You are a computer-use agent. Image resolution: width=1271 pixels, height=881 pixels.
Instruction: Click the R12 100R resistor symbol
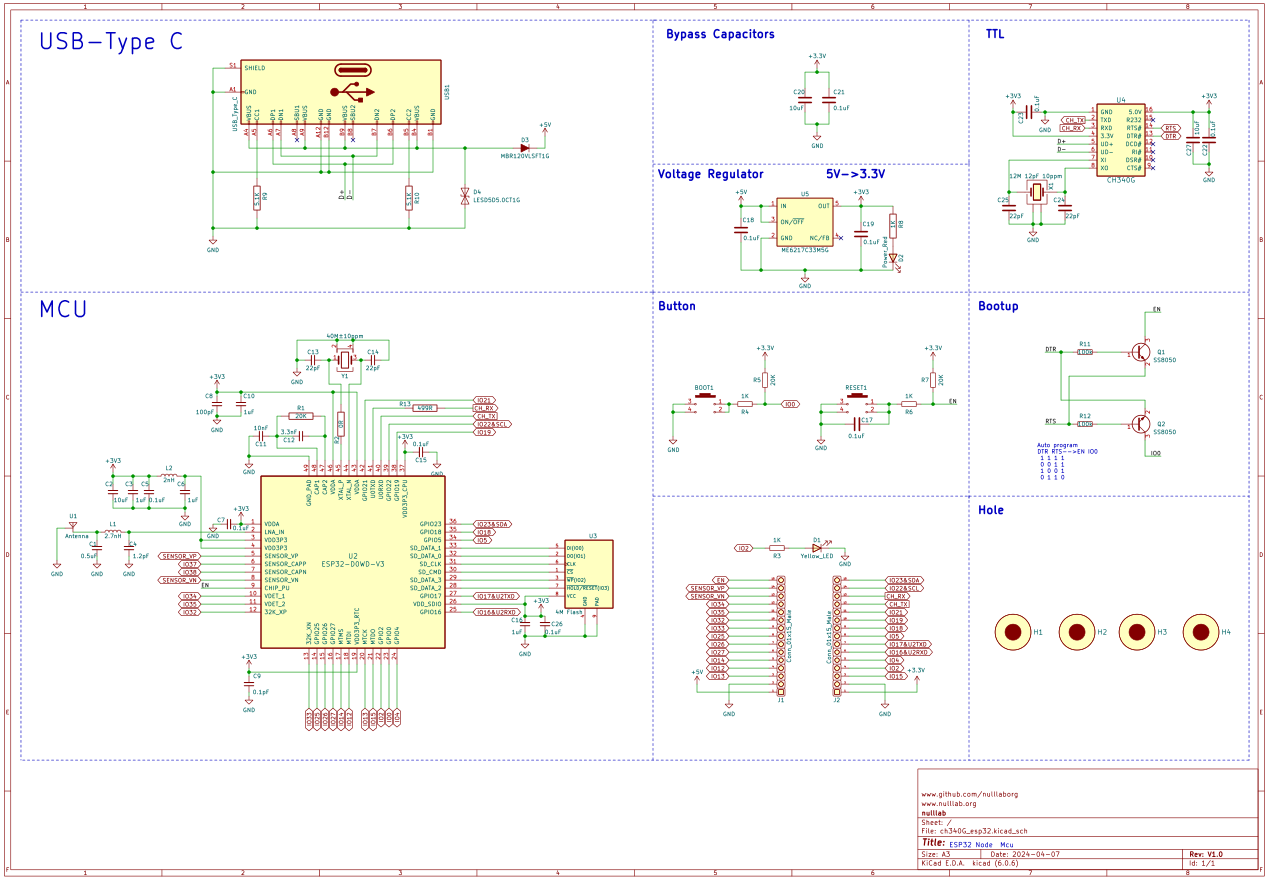(1085, 424)
